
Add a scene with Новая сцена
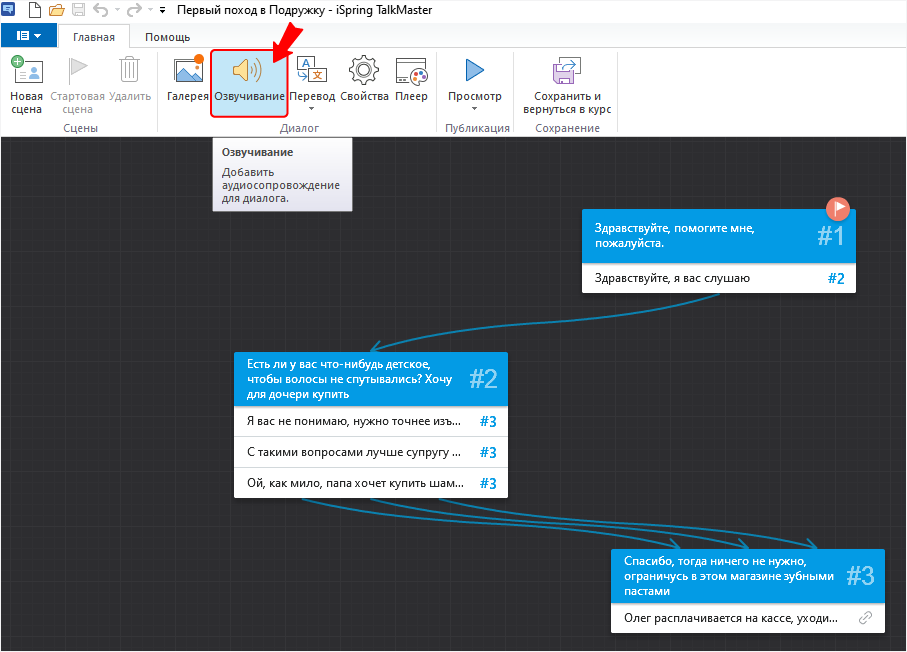click(x=27, y=86)
